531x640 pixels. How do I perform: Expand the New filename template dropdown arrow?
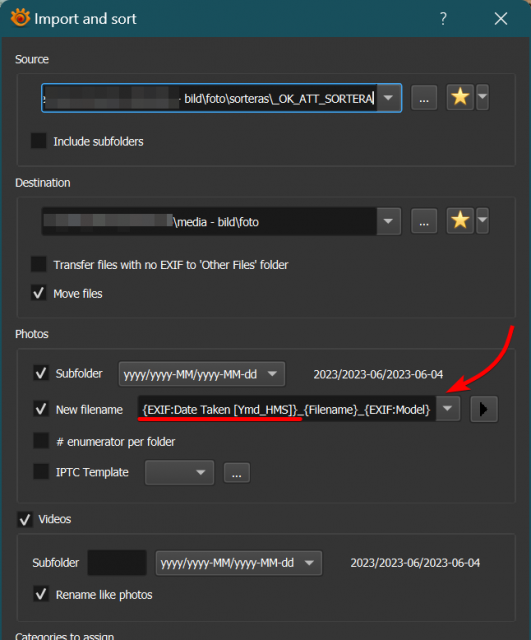[448, 408]
